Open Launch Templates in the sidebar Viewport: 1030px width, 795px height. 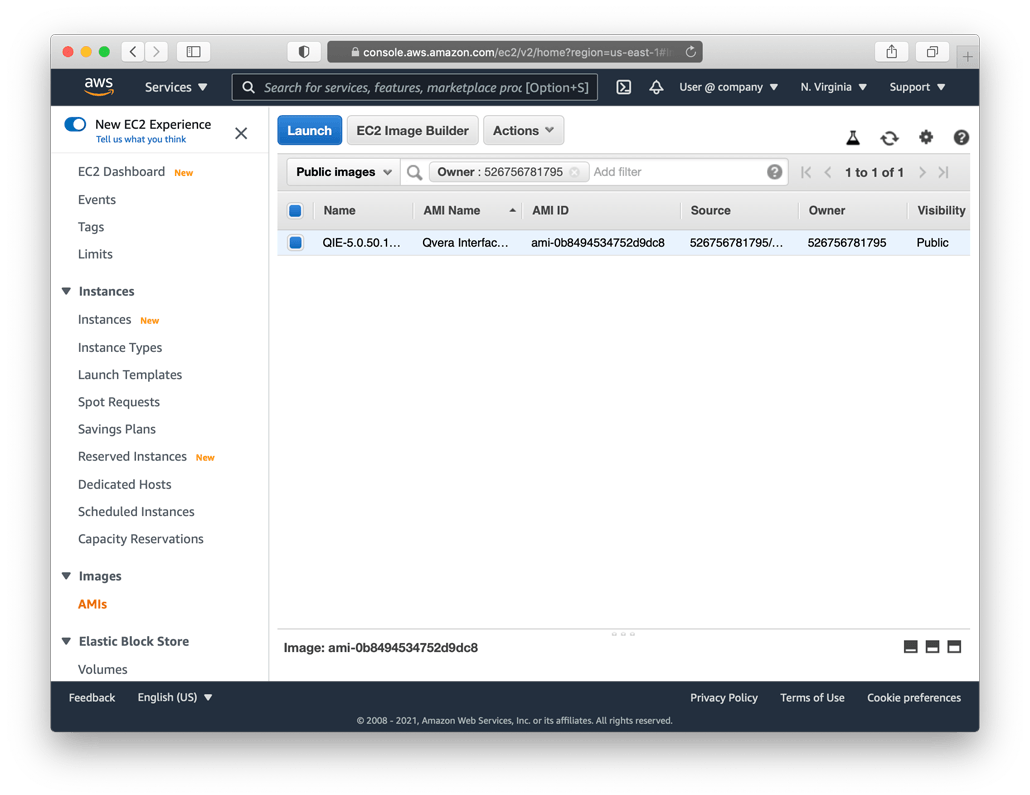(130, 375)
